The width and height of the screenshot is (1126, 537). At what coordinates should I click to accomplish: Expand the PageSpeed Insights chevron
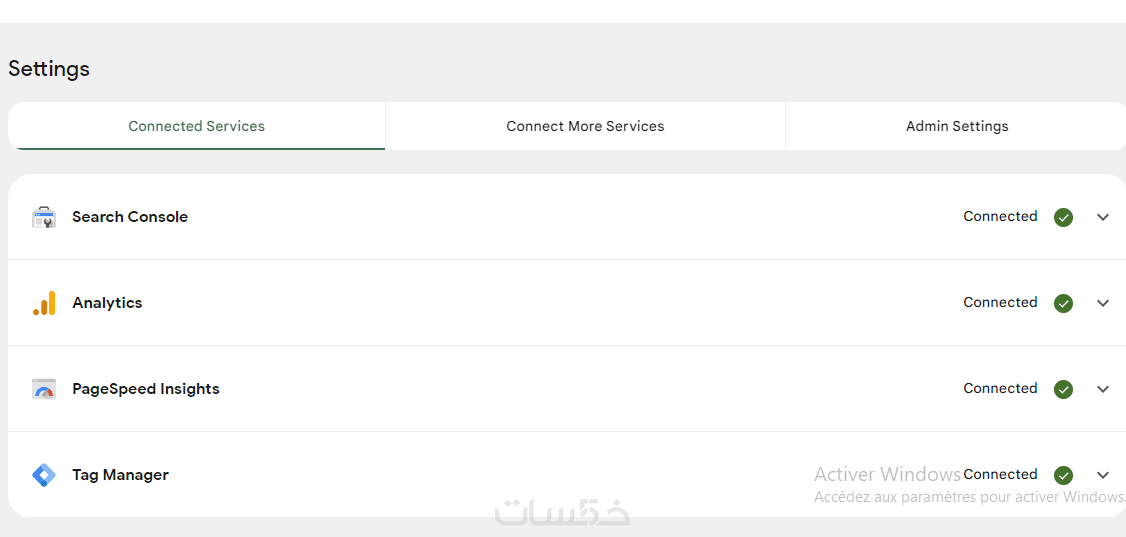(1103, 389)
